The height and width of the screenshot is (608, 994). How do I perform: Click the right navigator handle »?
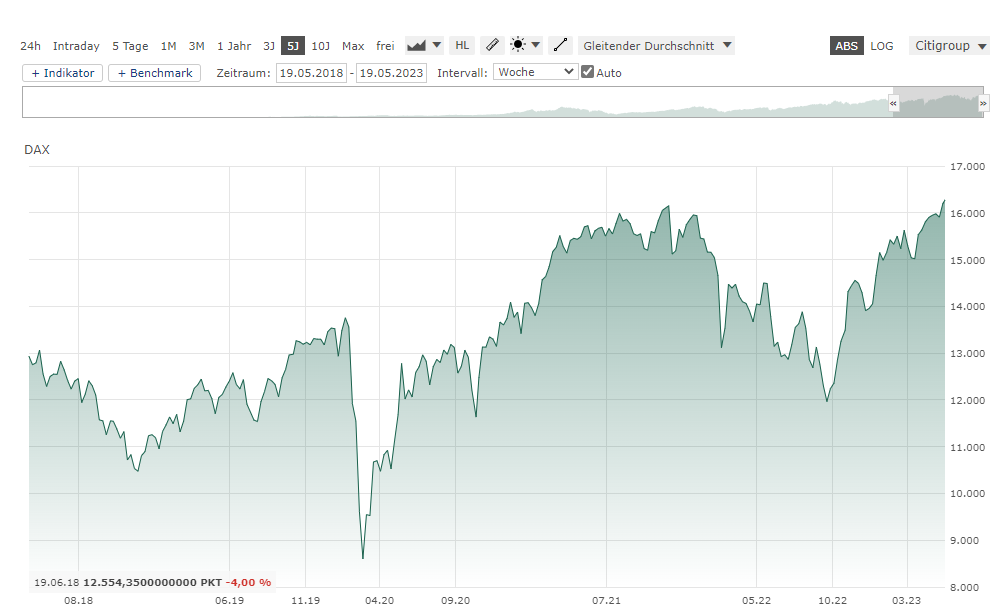click(x=983, y=103)
